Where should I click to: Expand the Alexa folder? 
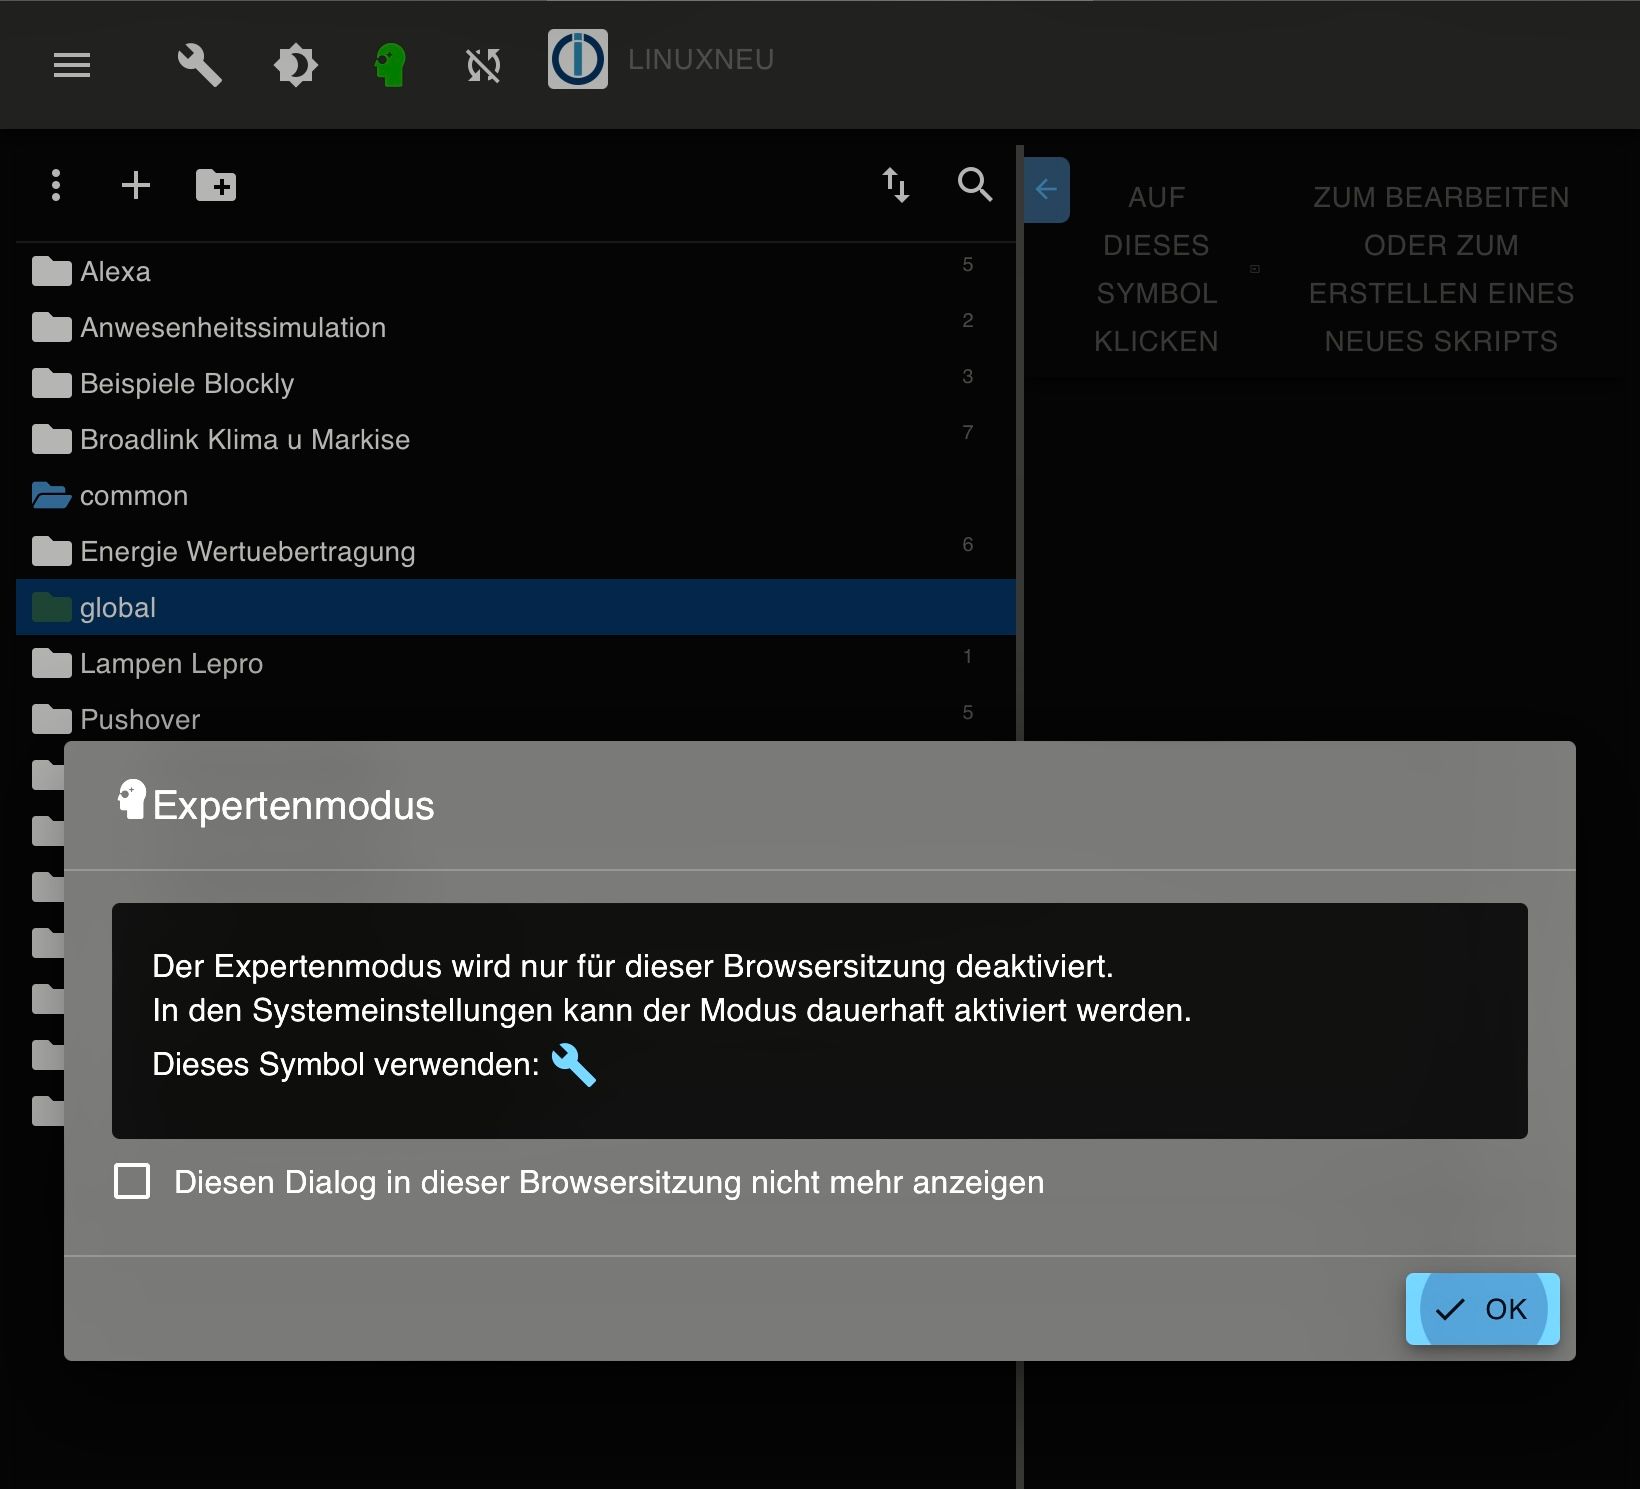[x=516, y=271]
